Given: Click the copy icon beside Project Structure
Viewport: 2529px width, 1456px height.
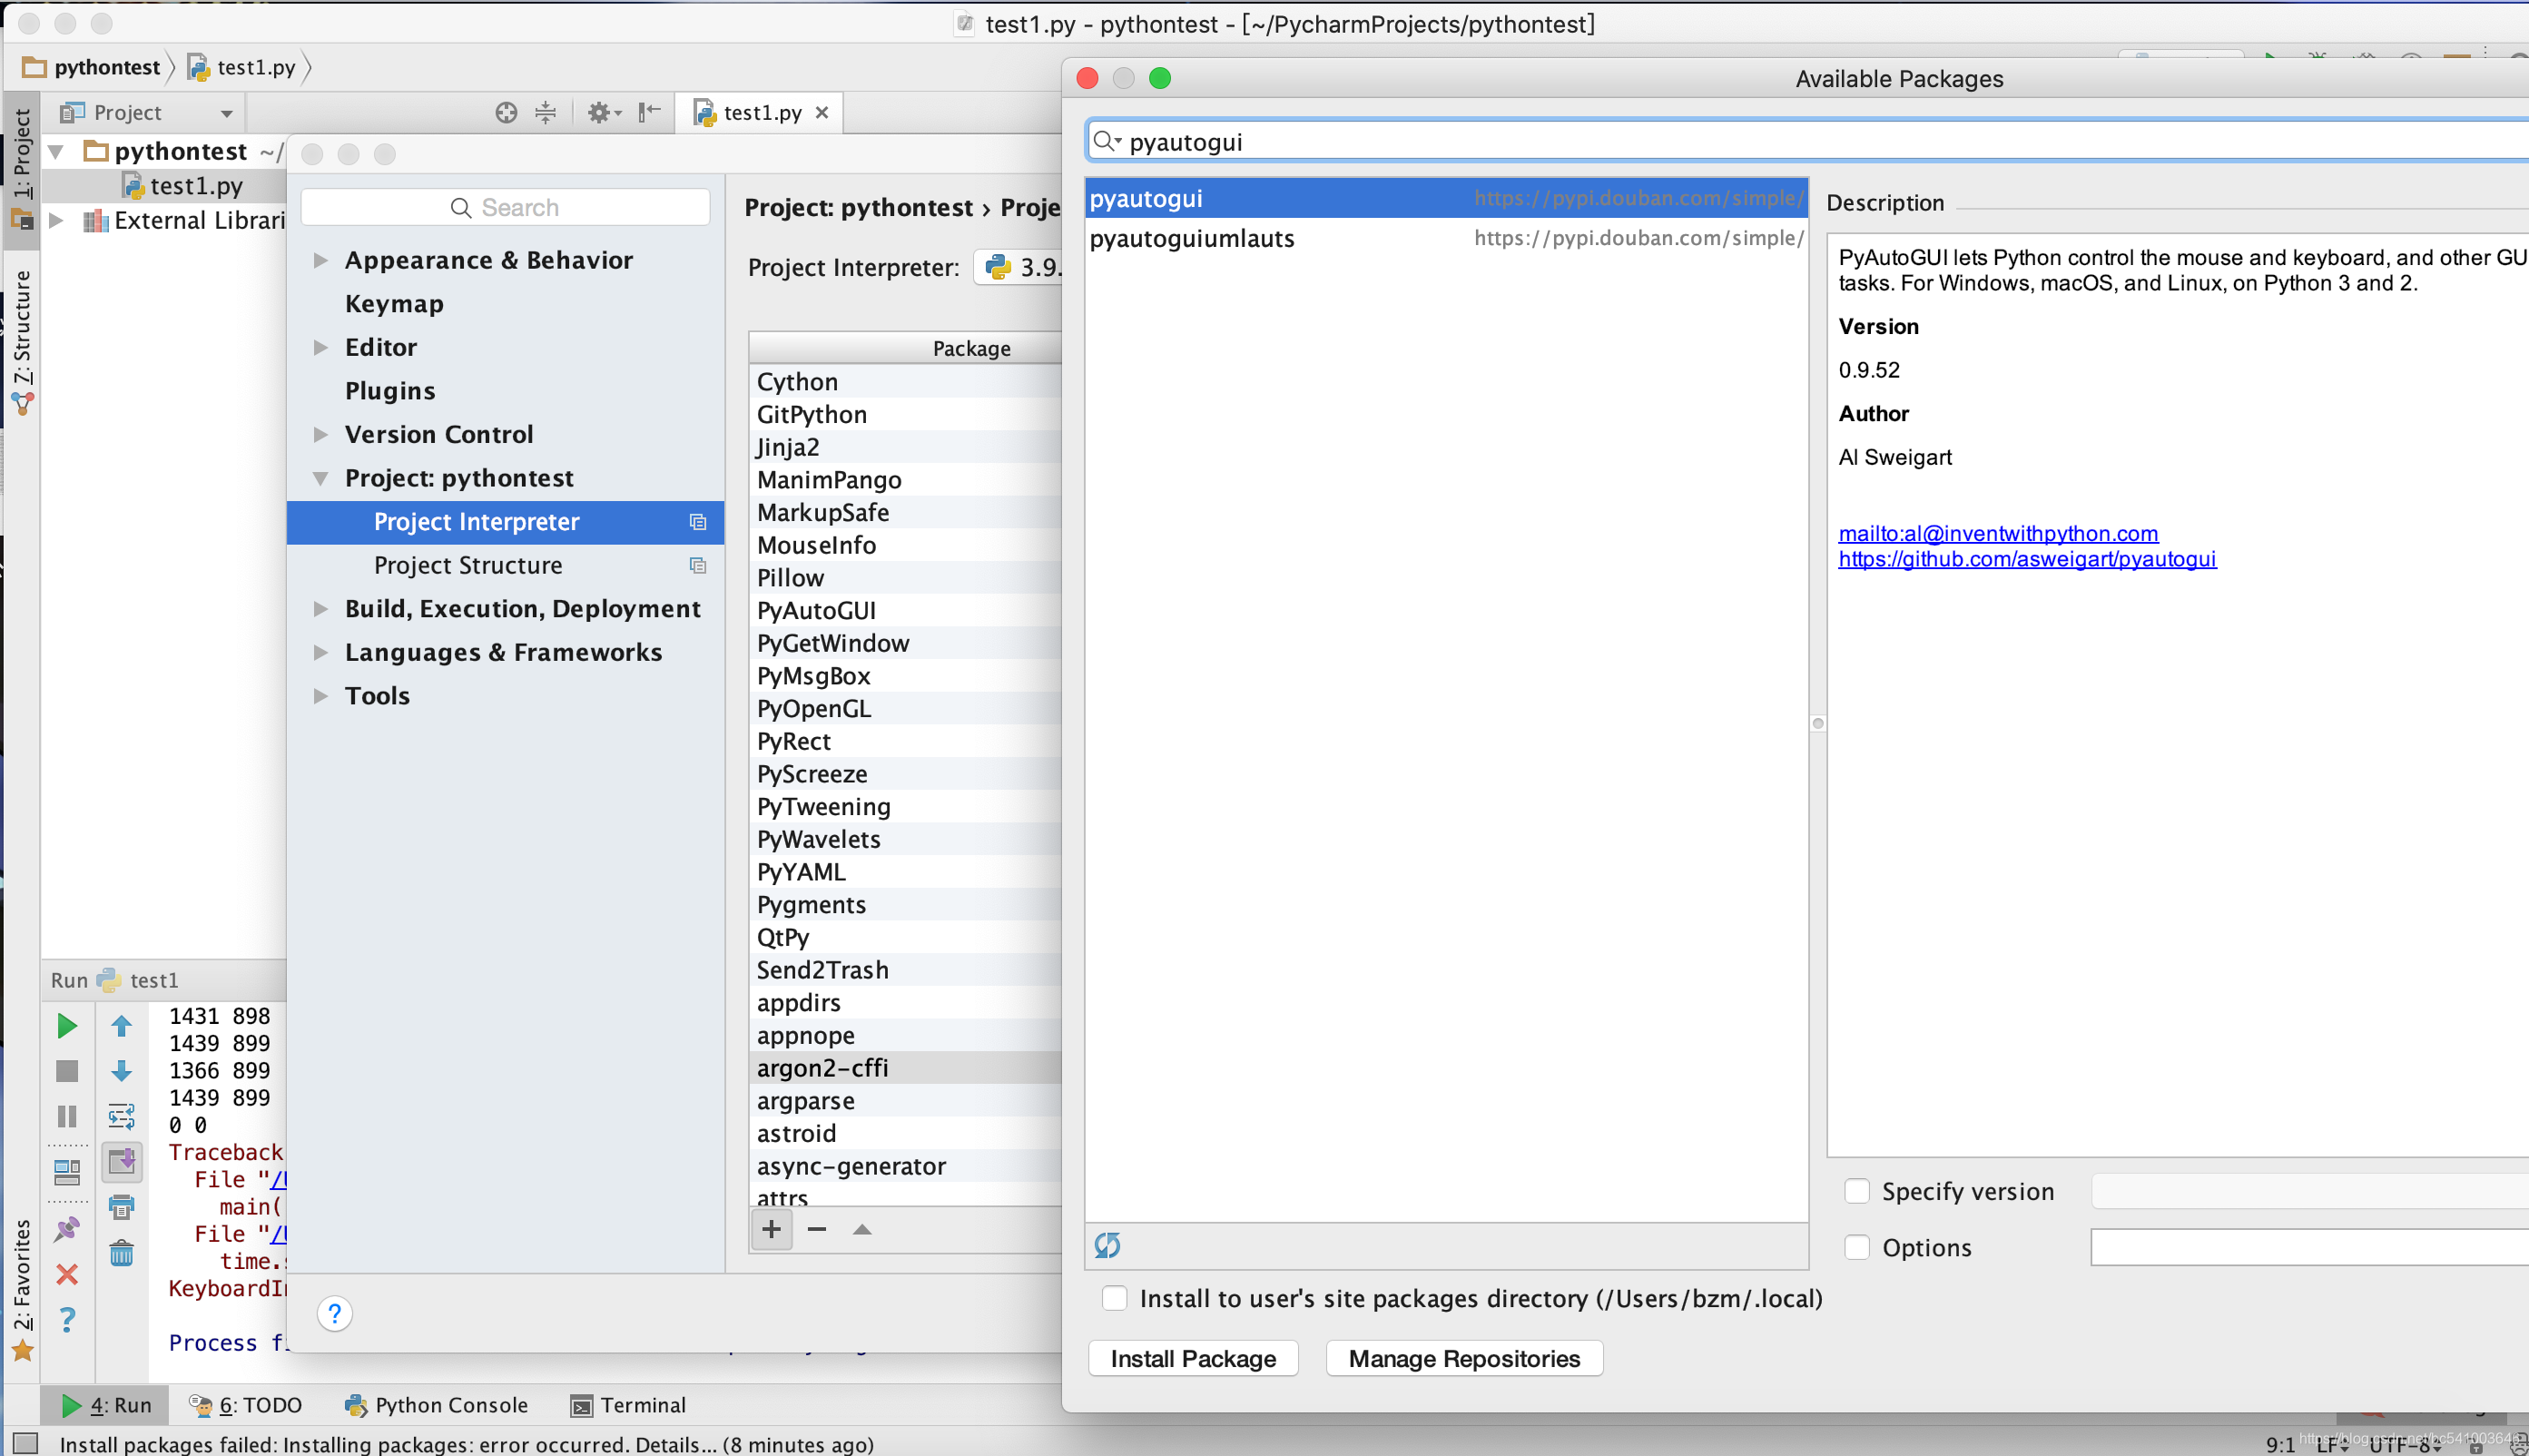Looking at the screenshot, I should click(x=698, y=566).
